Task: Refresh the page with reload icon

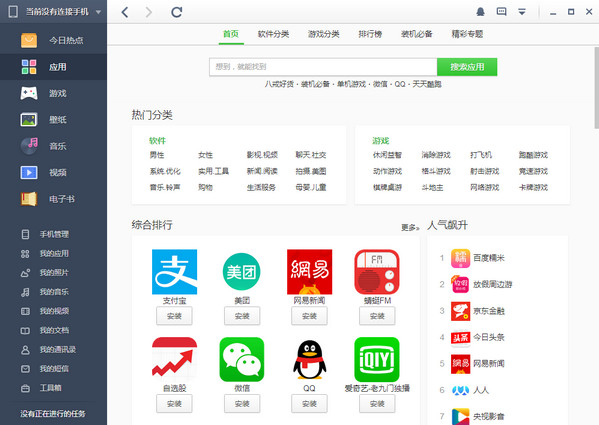Action: pos(176,12)
